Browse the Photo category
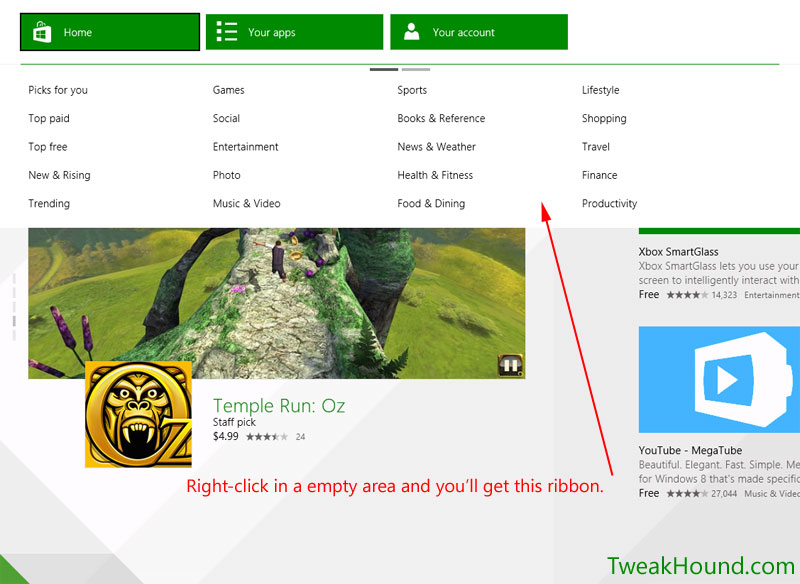Screen dimensions: 800x584 pyautogui.click(x=227, y=175)
